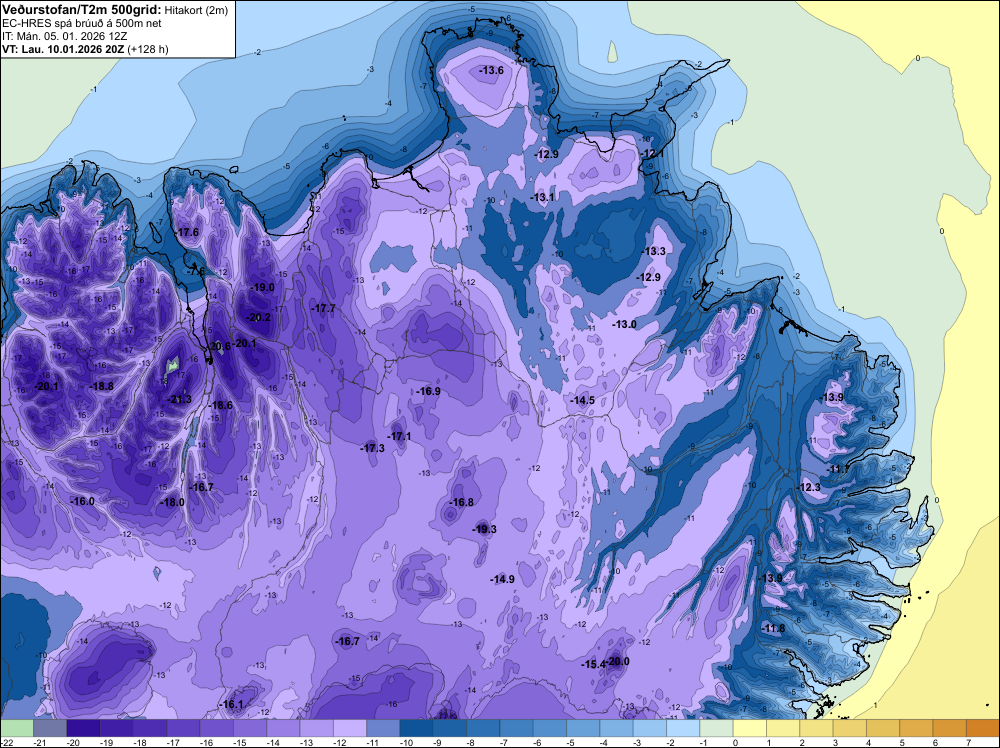Select the -18.0 temperature value
The image size is (1000, 748).
172,502
